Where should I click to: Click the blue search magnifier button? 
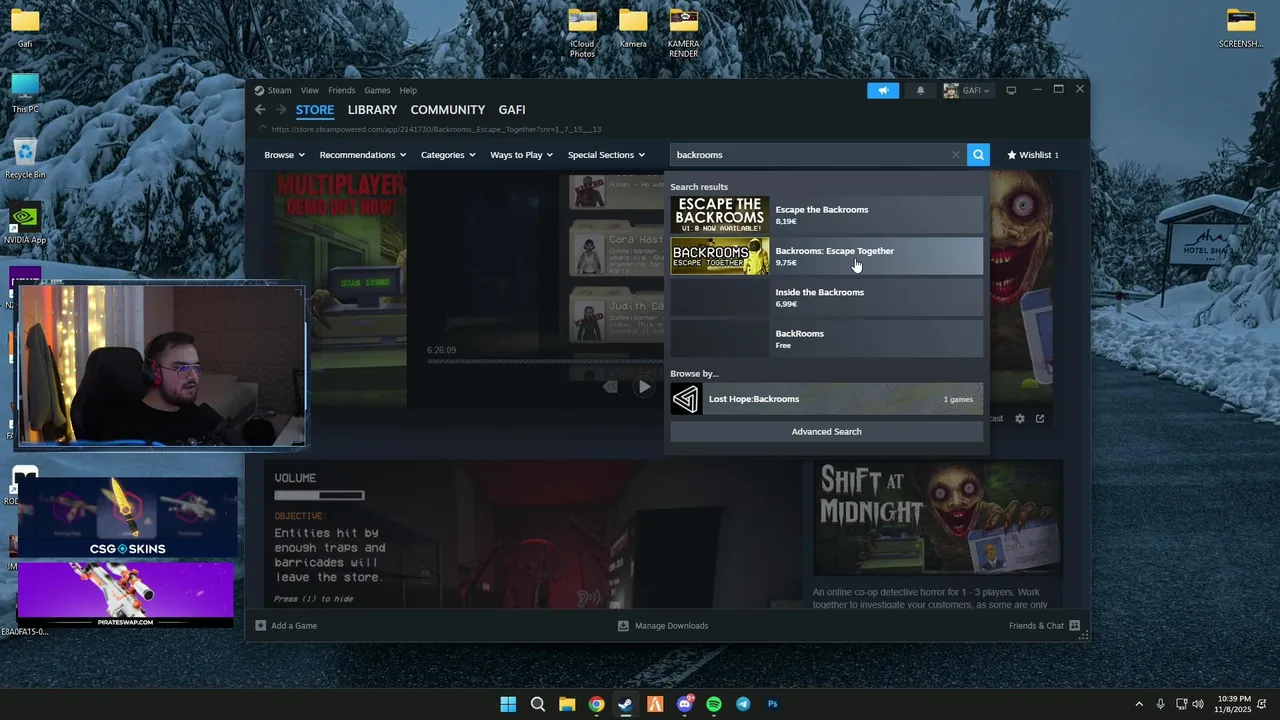point(979,155)
